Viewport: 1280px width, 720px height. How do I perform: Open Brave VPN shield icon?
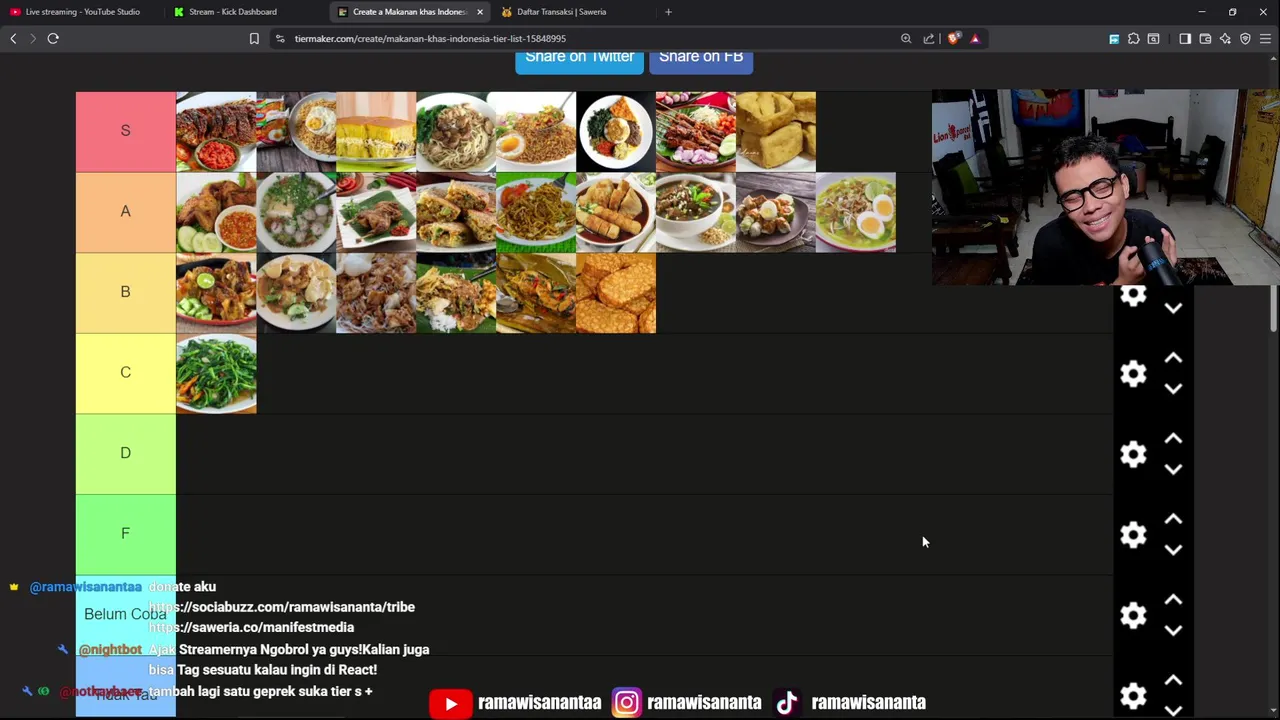1245,38
